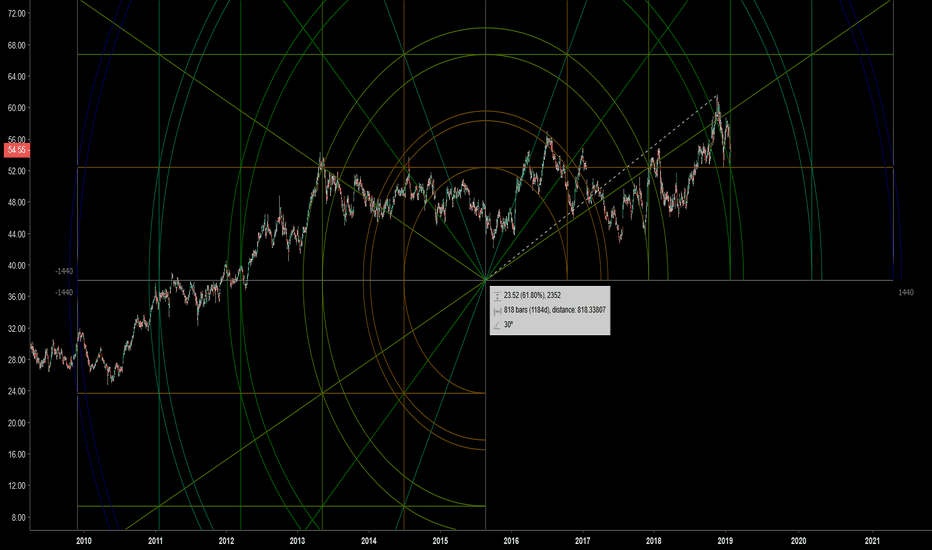Image resolution: width=932 pixels, height=550 pixels.
Task: Click the 2014 label on time axis
Action: pyautogui.click(x=369, y=541)
